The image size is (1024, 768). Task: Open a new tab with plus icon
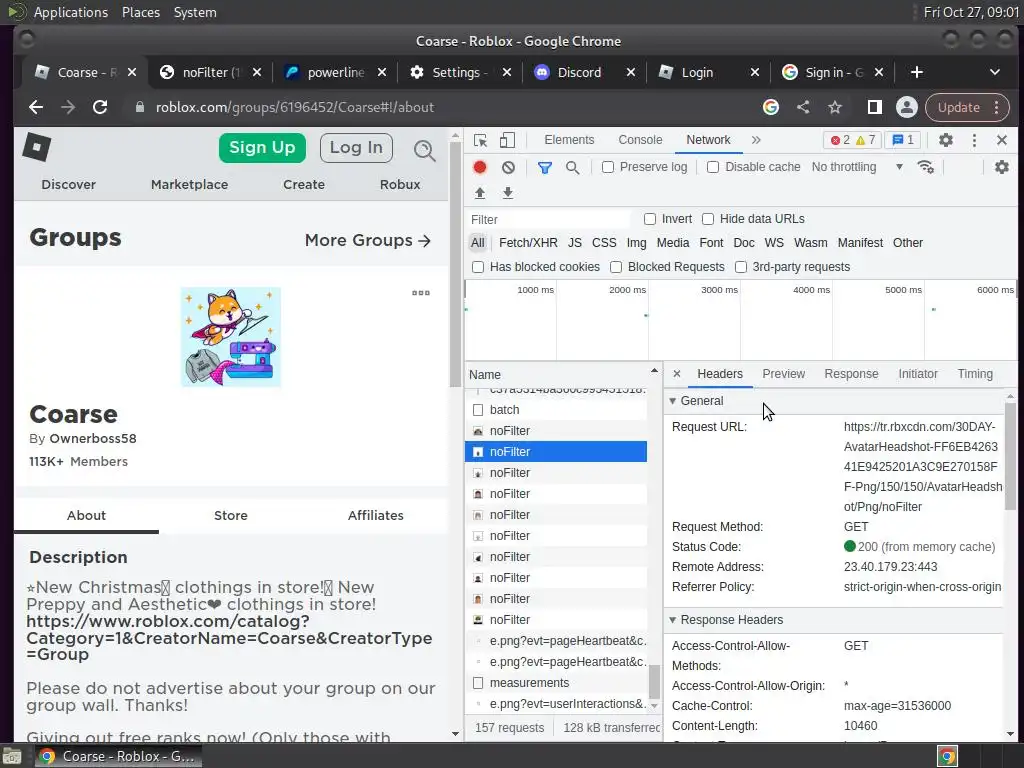[x=916, y=72]
